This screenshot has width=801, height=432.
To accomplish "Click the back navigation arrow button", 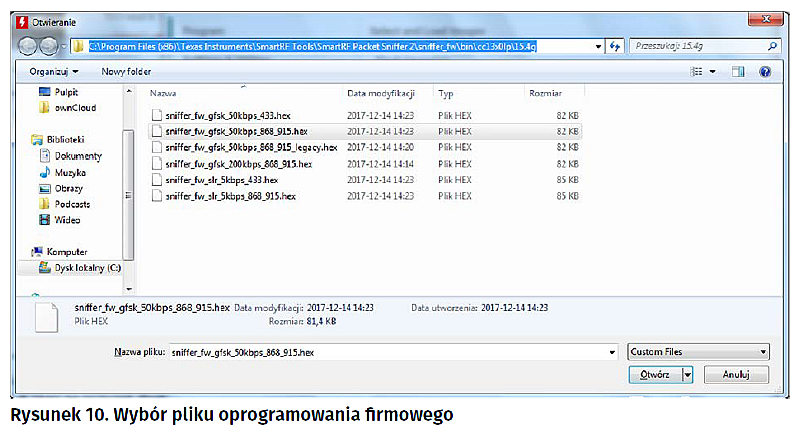I will coord(29,46).
